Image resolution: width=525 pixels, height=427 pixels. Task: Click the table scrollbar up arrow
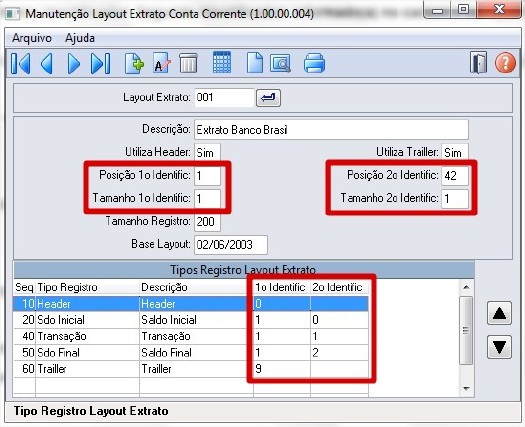(466, 287)
